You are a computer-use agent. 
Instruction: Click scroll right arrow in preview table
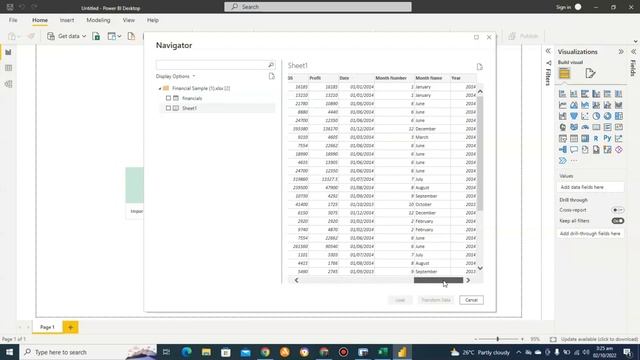pos(468,280)
